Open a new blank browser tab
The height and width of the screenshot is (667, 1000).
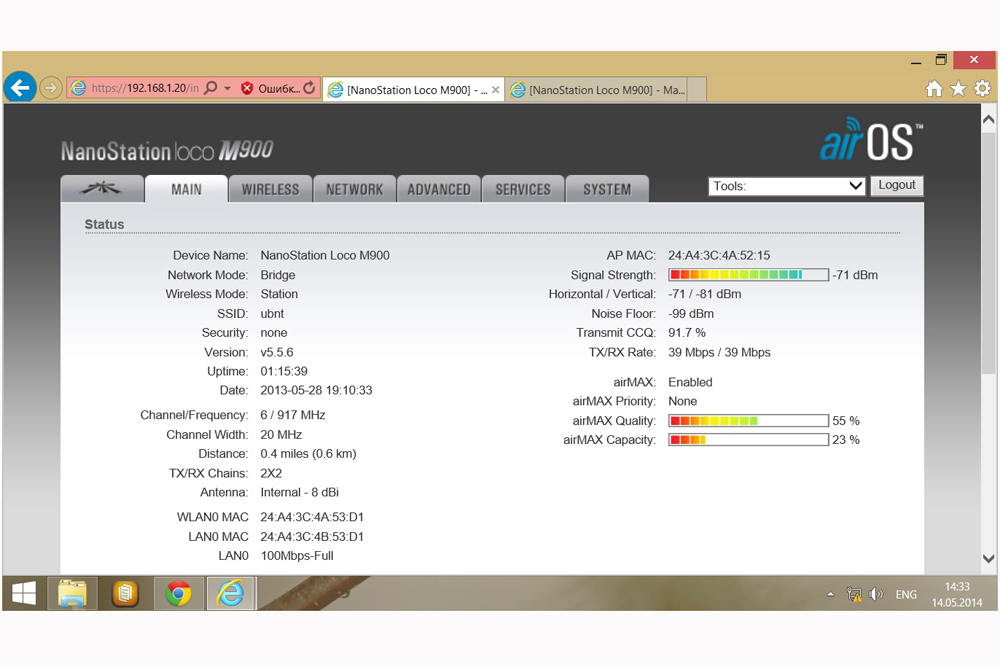[x=697, y=89]
